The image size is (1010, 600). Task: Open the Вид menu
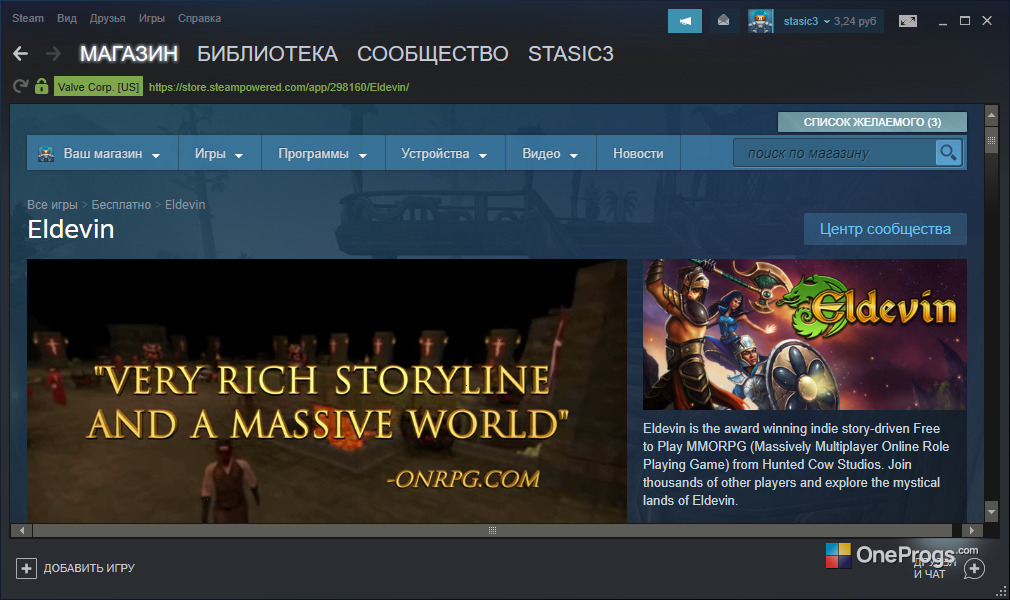tap(67, 18)
